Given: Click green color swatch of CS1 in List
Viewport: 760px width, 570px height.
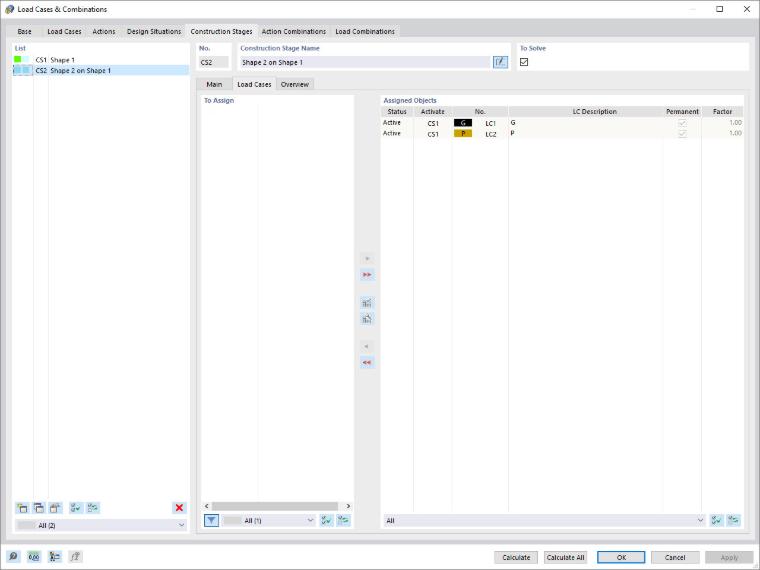Looking at the screenshot, I should (x=17, y=60).
